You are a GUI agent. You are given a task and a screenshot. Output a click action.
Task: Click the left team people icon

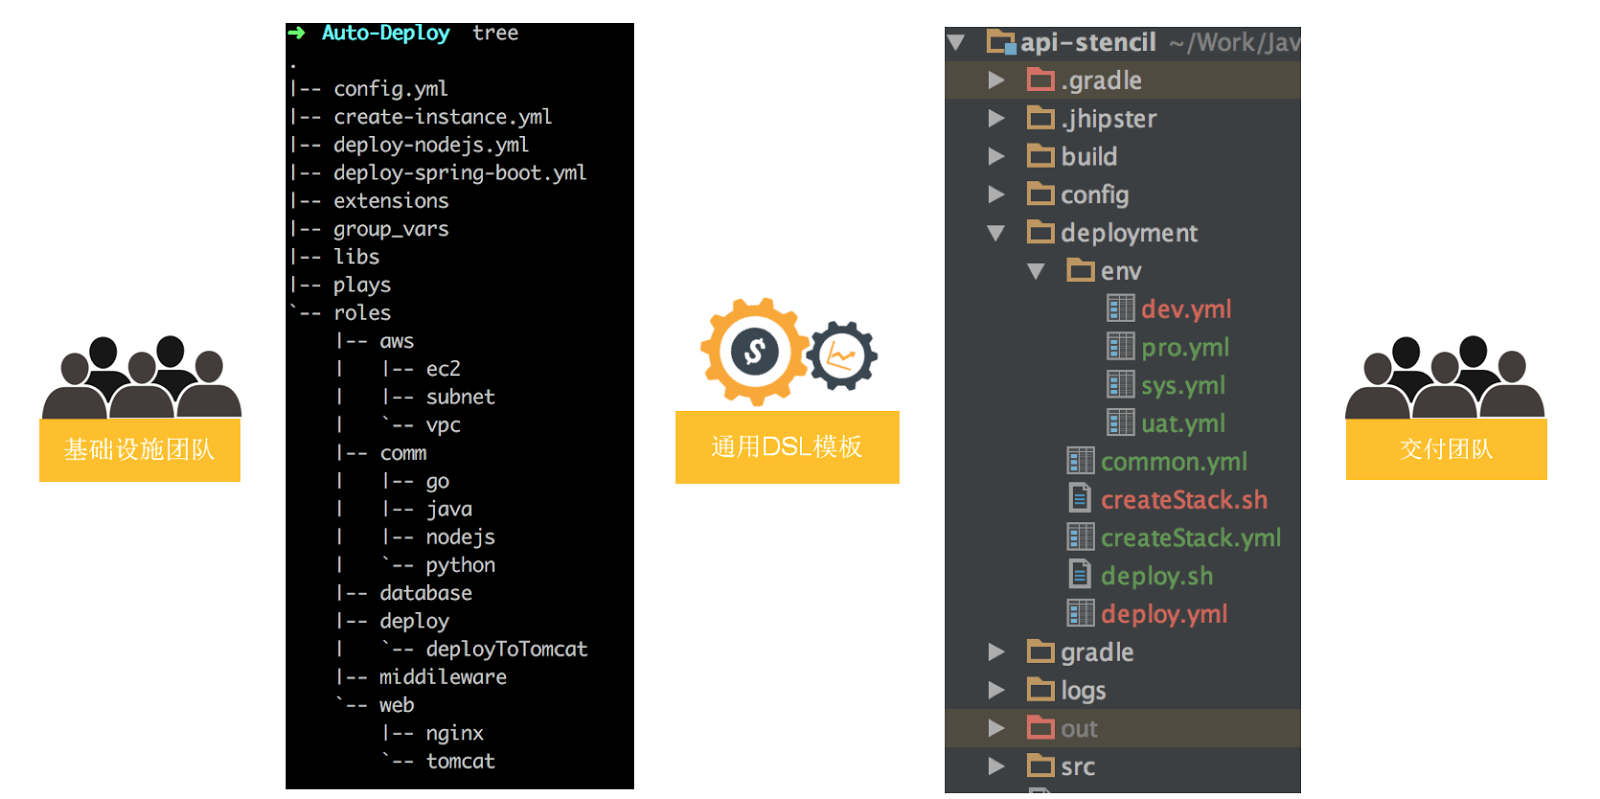tap(141, 377)
